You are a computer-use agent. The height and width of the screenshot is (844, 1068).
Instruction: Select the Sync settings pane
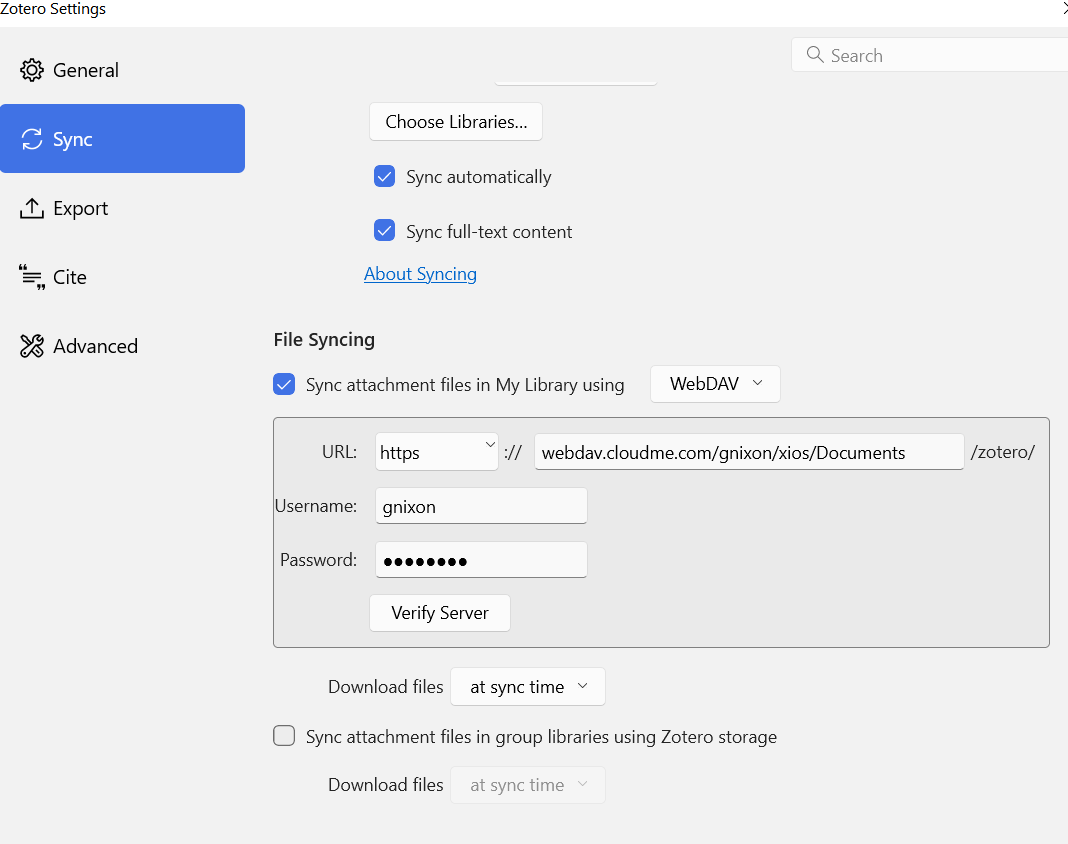pyautogui.click(x=123, y=139)
